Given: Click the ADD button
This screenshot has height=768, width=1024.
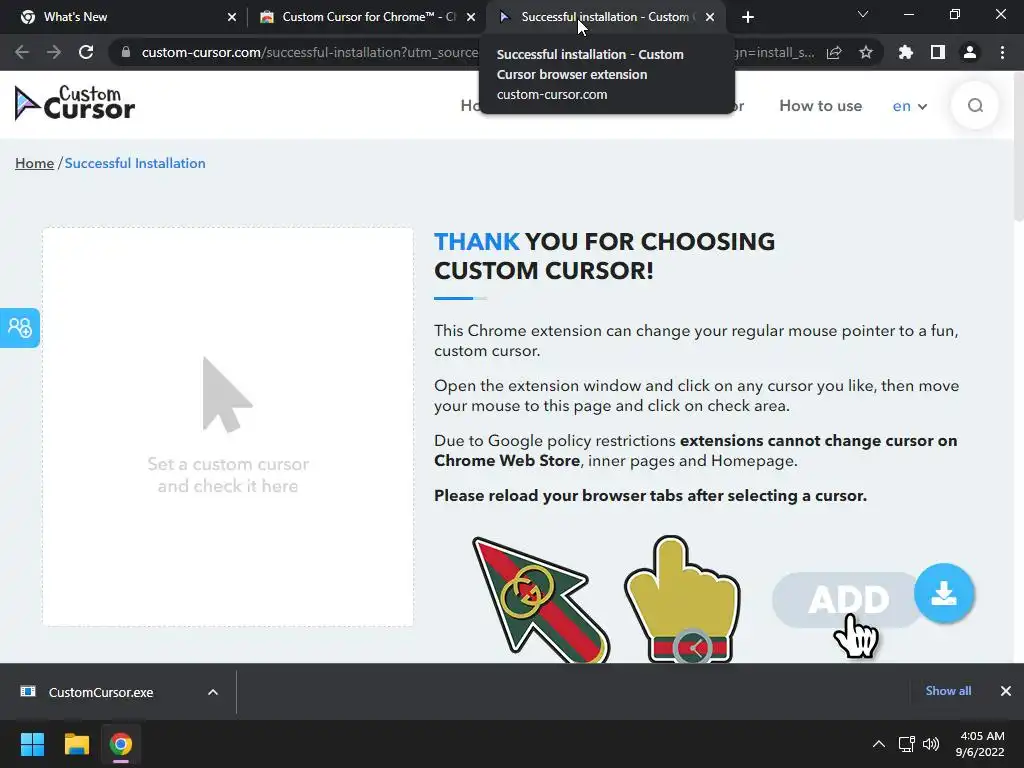Looking at the screenshot, I should (x=848, y=600).
